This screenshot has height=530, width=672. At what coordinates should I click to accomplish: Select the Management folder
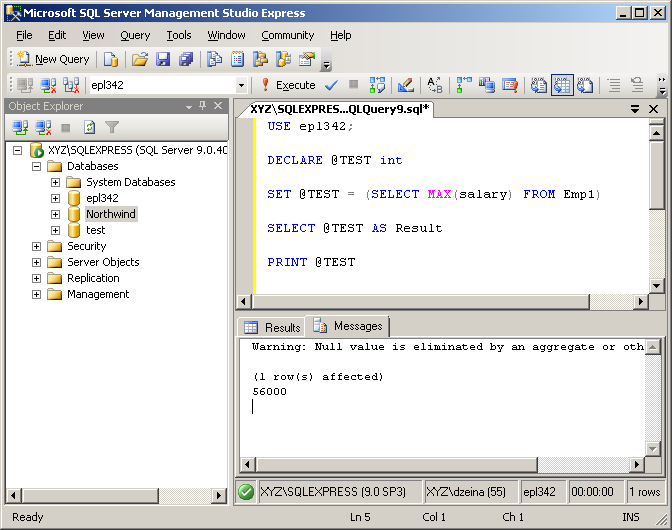[x=98, y=294]
